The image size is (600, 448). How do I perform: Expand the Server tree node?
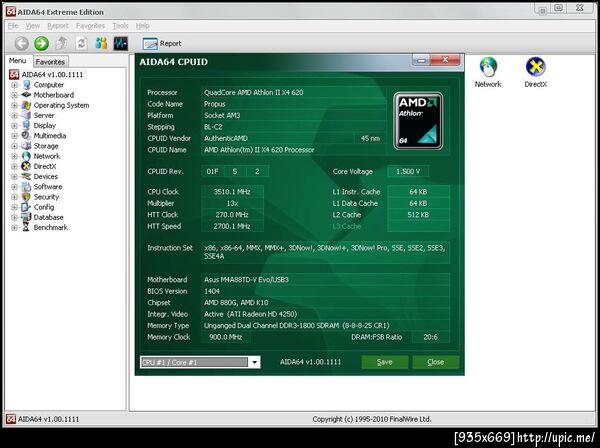[14, 115]
